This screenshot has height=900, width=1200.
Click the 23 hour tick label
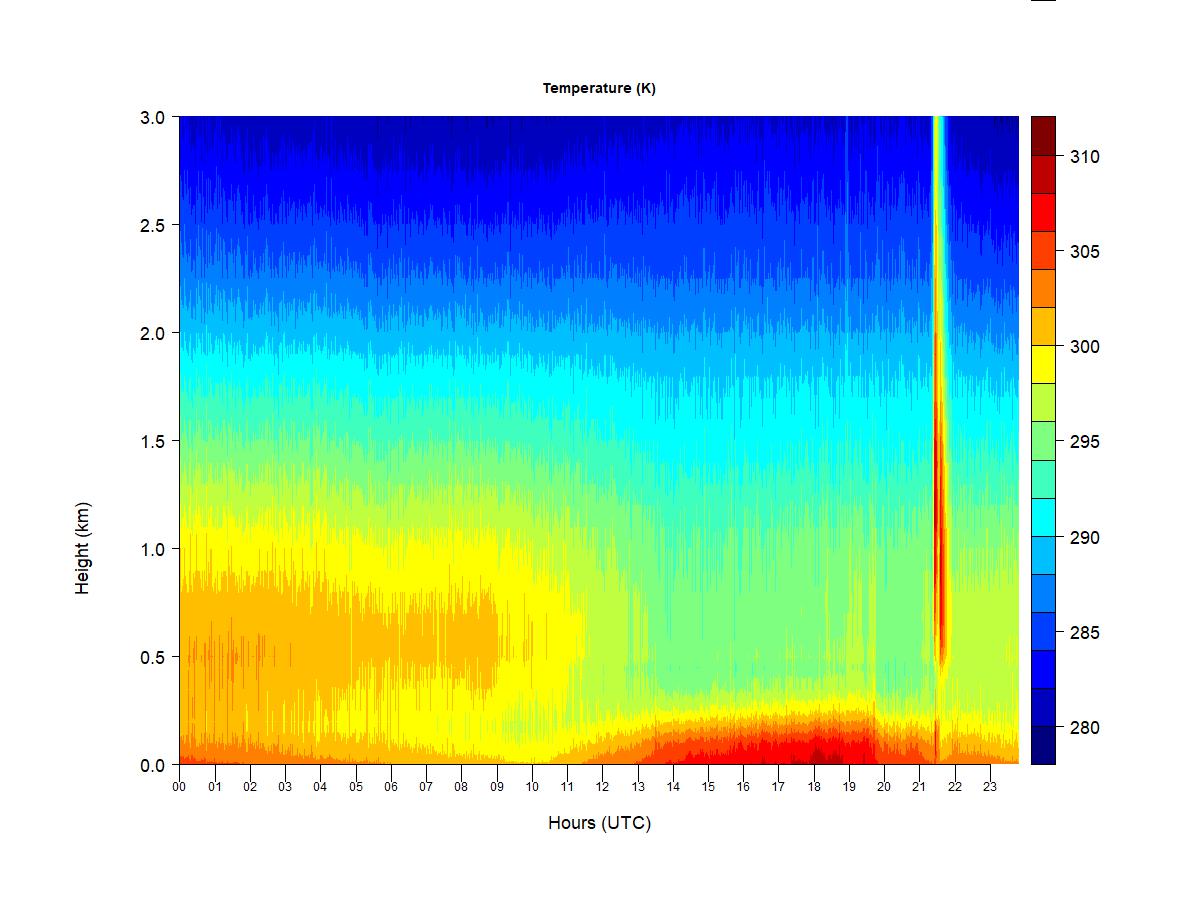[x=990, y=787]
